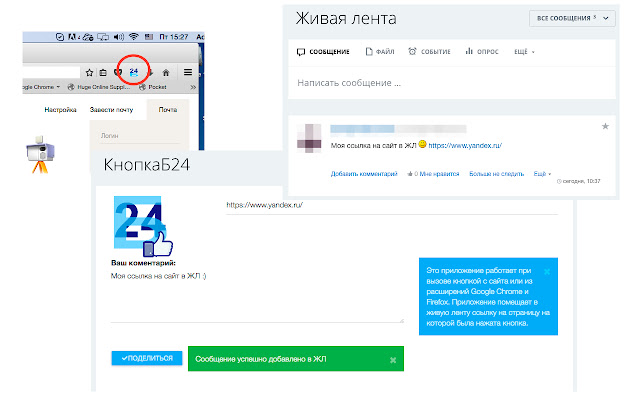640x400 pixels.
Task: Select the Событие tab in live feed
Action: (429, 51)
